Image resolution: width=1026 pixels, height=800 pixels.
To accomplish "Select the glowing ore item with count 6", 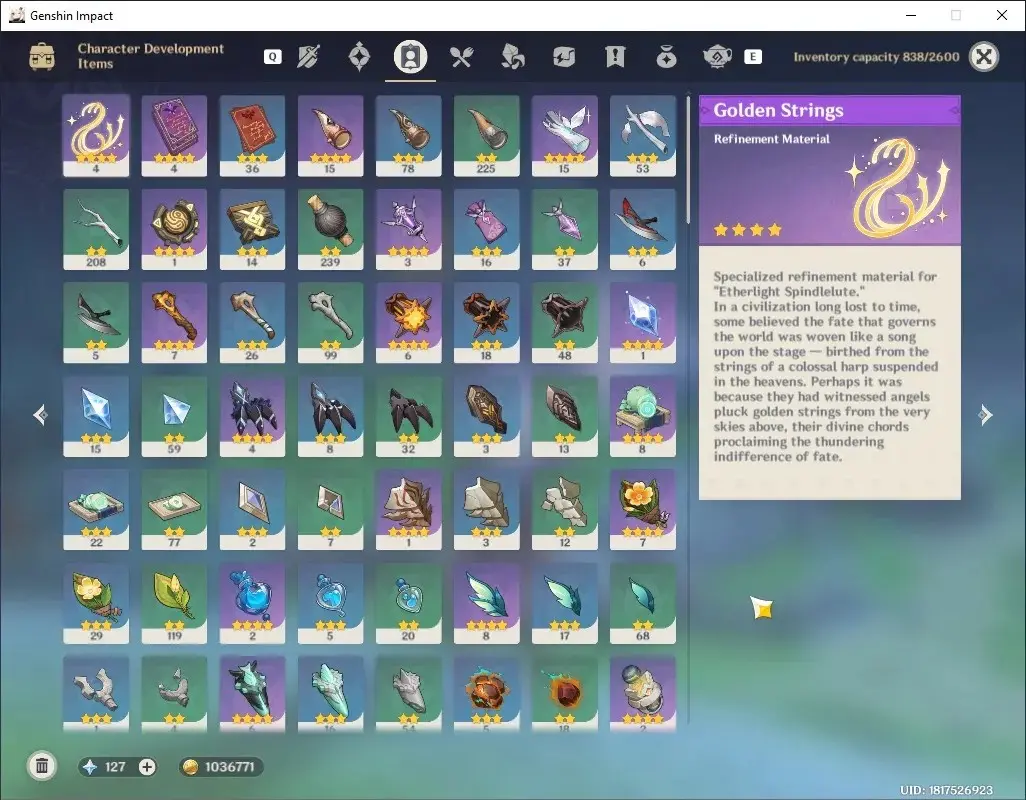I will coord(408,322).
